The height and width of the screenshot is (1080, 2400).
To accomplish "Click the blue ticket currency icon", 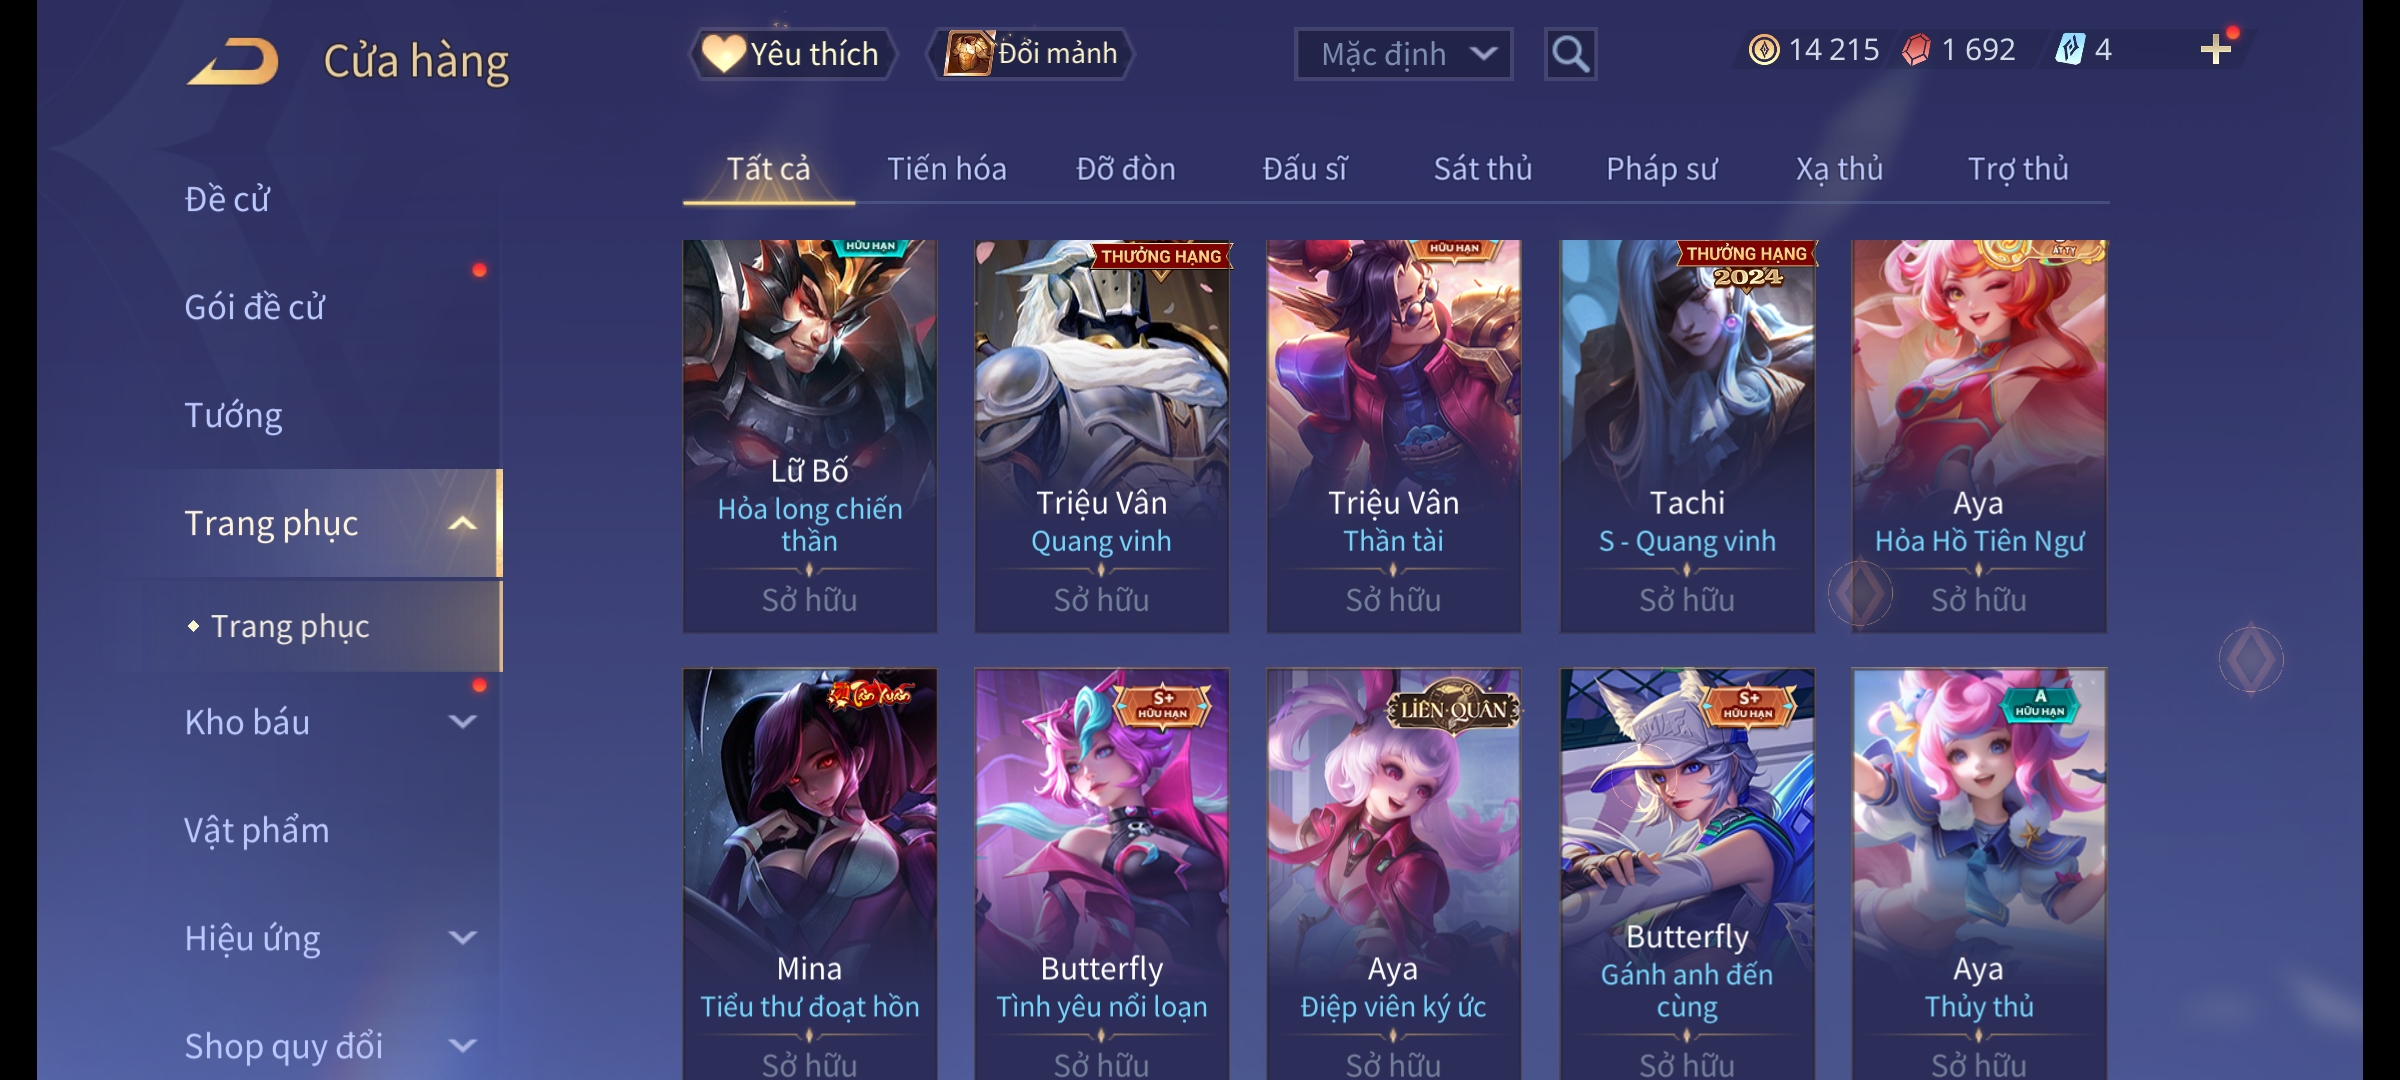I will coord(2069,50).
